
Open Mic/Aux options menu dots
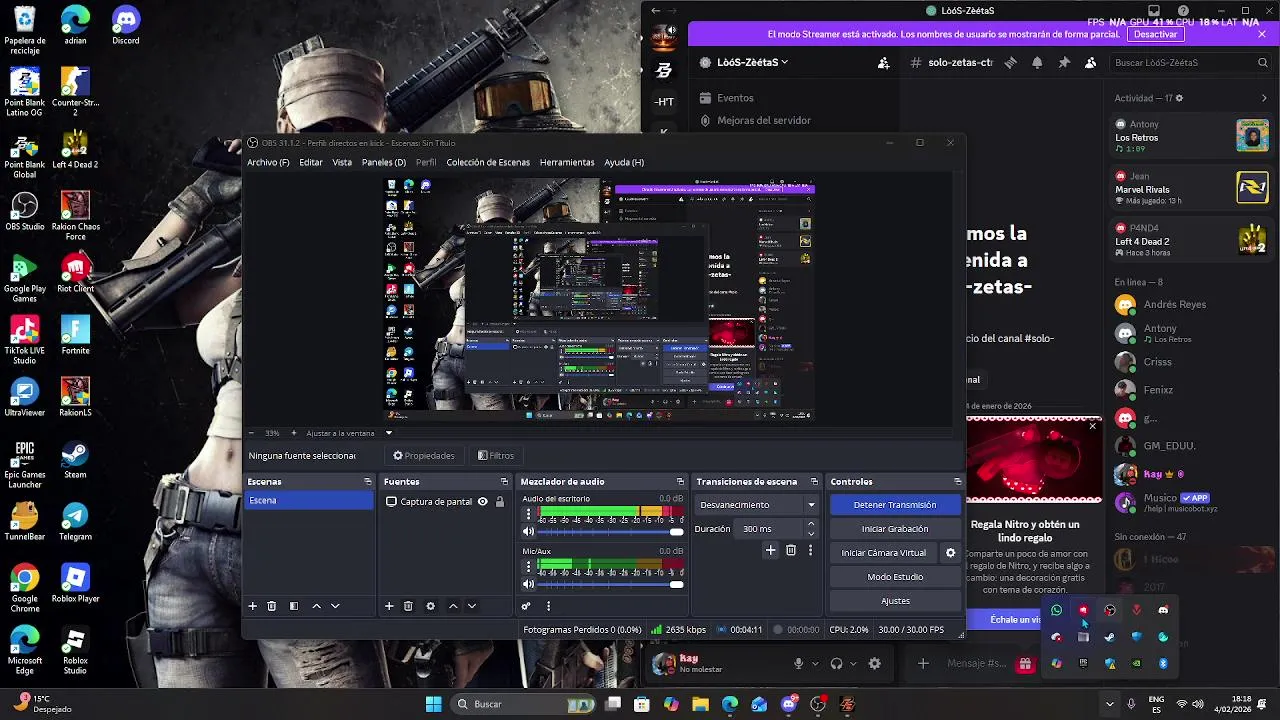528,567
